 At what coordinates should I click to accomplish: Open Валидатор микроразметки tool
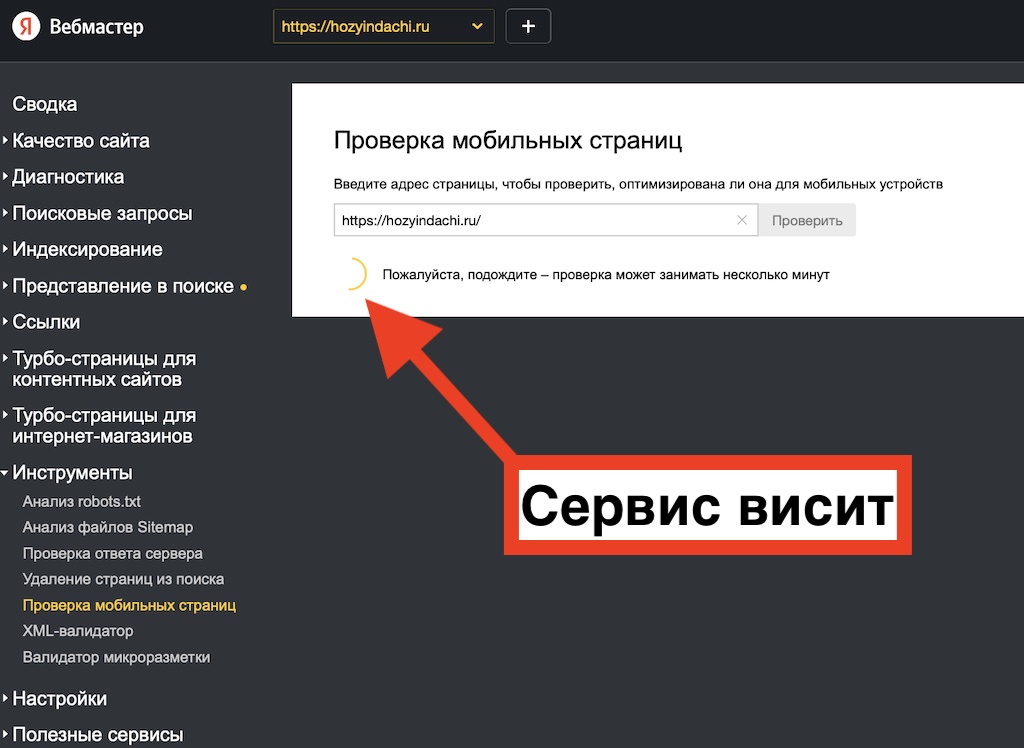[116, 657]
